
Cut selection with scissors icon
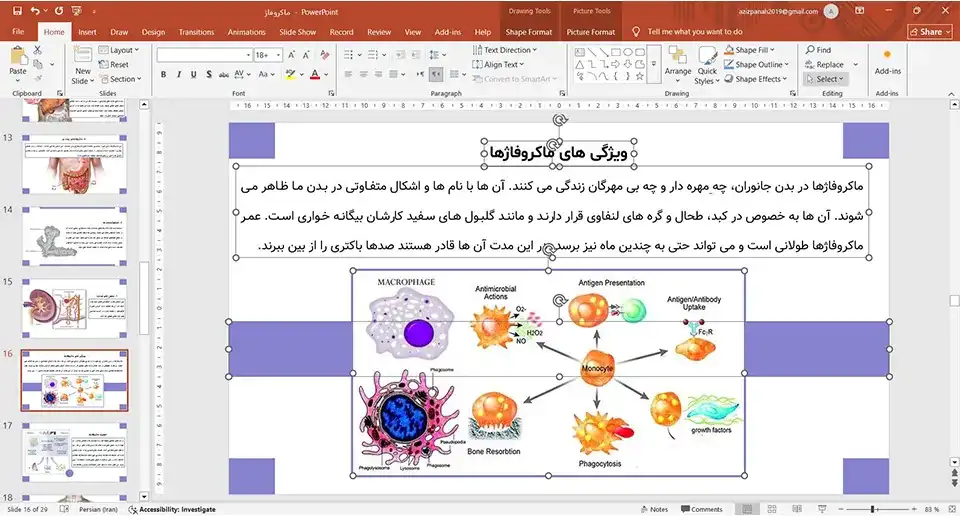pyautogui.click(x=38, y=50)
